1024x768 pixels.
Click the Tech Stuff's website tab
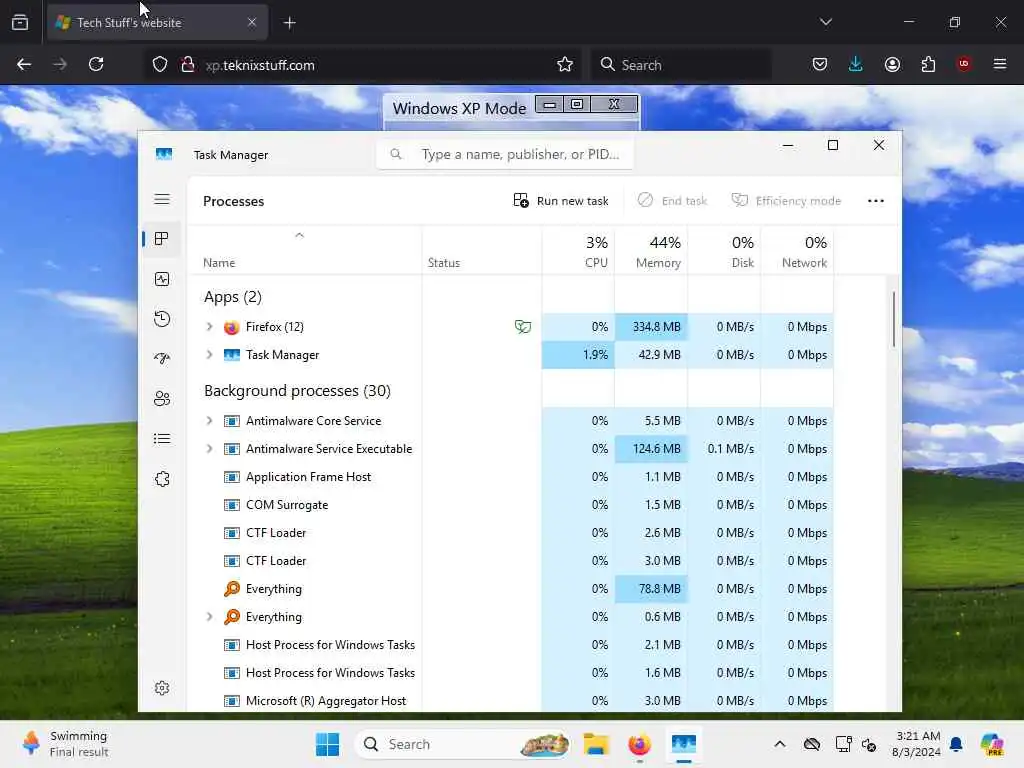coord(157,23)
